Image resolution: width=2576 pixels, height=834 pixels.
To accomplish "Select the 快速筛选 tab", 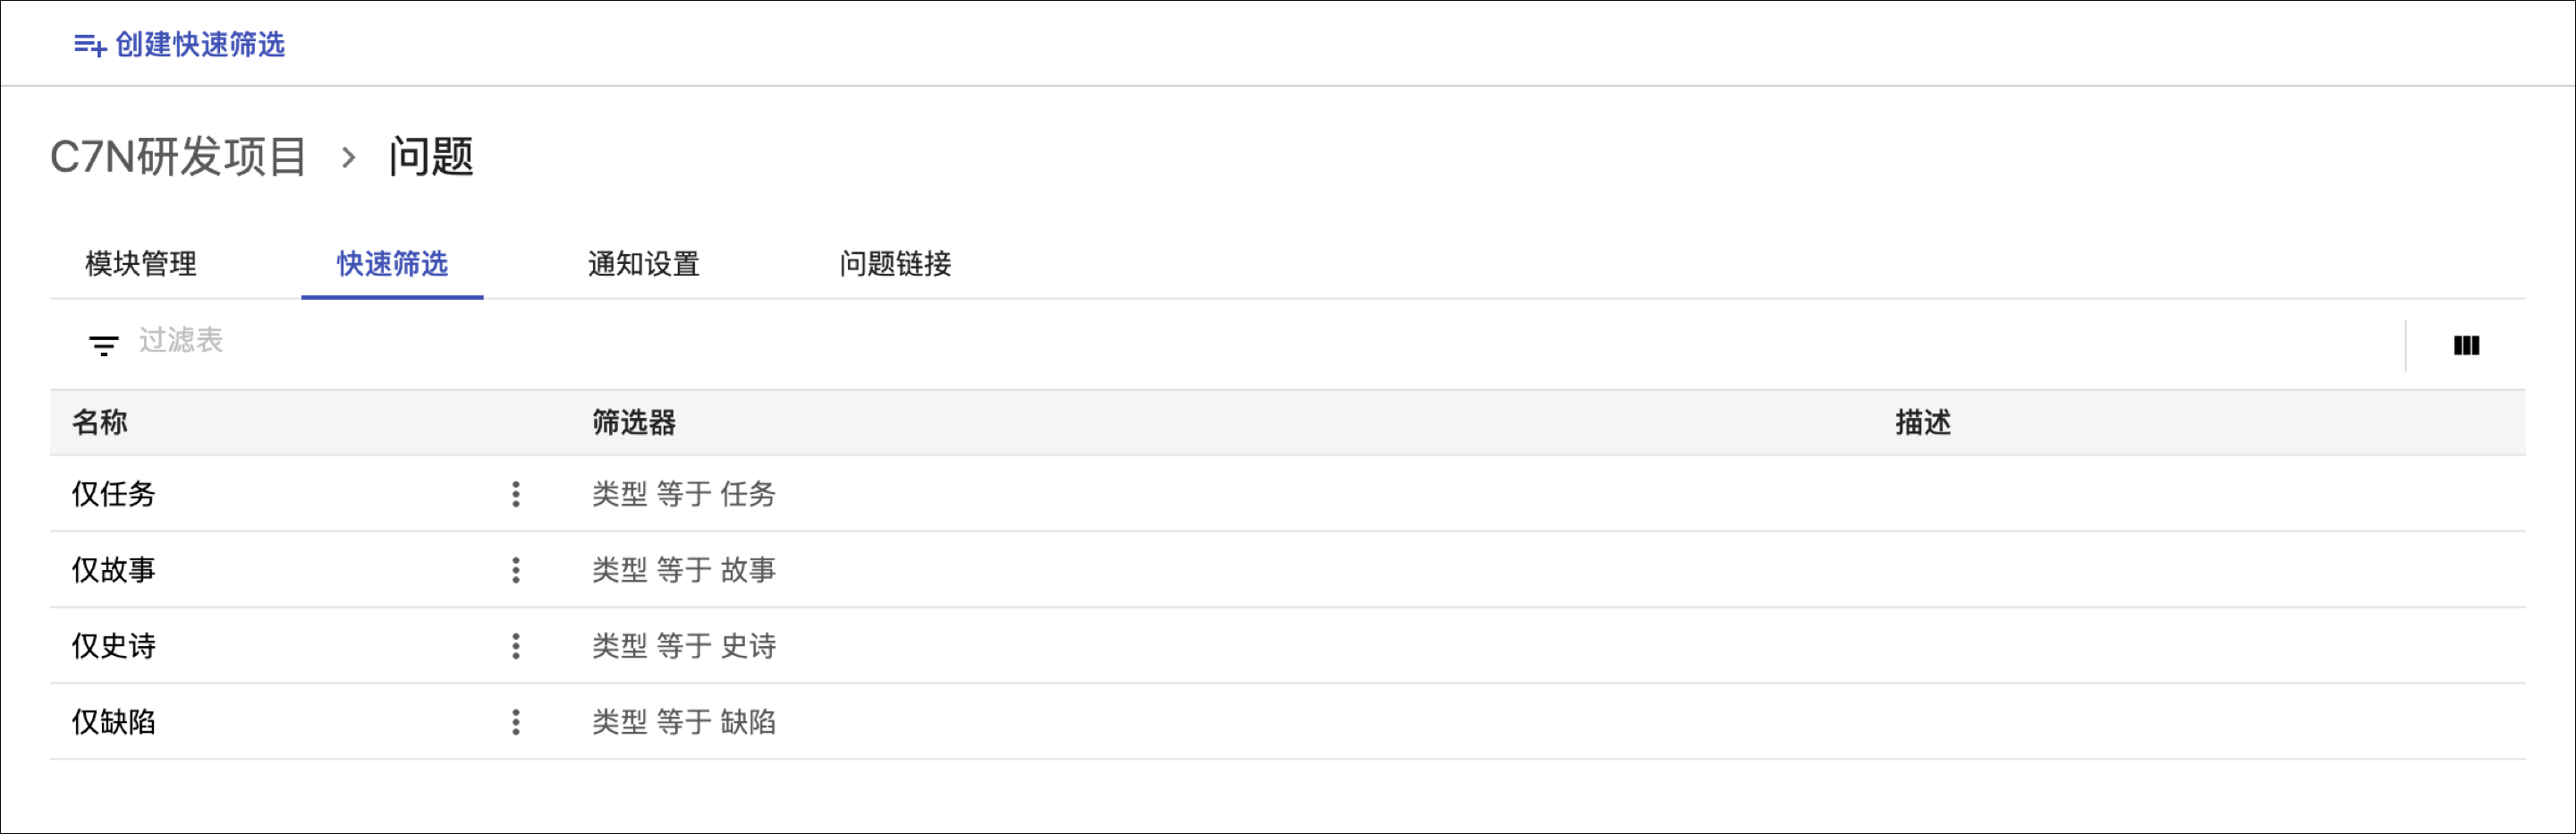I will pyautogui.click(x=392, y=264).
